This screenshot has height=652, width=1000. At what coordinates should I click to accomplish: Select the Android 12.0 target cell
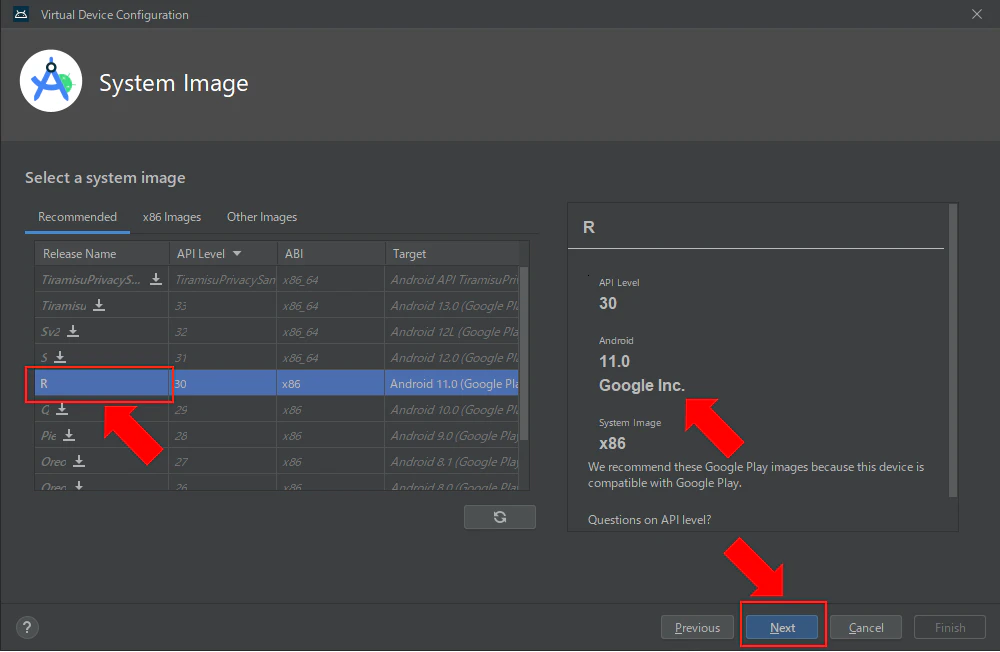(x=452, y=358)
